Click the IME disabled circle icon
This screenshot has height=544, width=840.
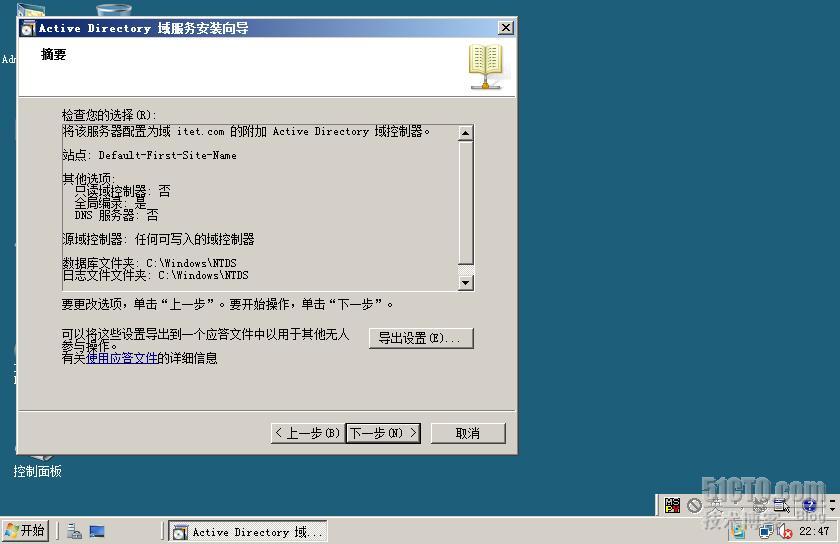694,505
